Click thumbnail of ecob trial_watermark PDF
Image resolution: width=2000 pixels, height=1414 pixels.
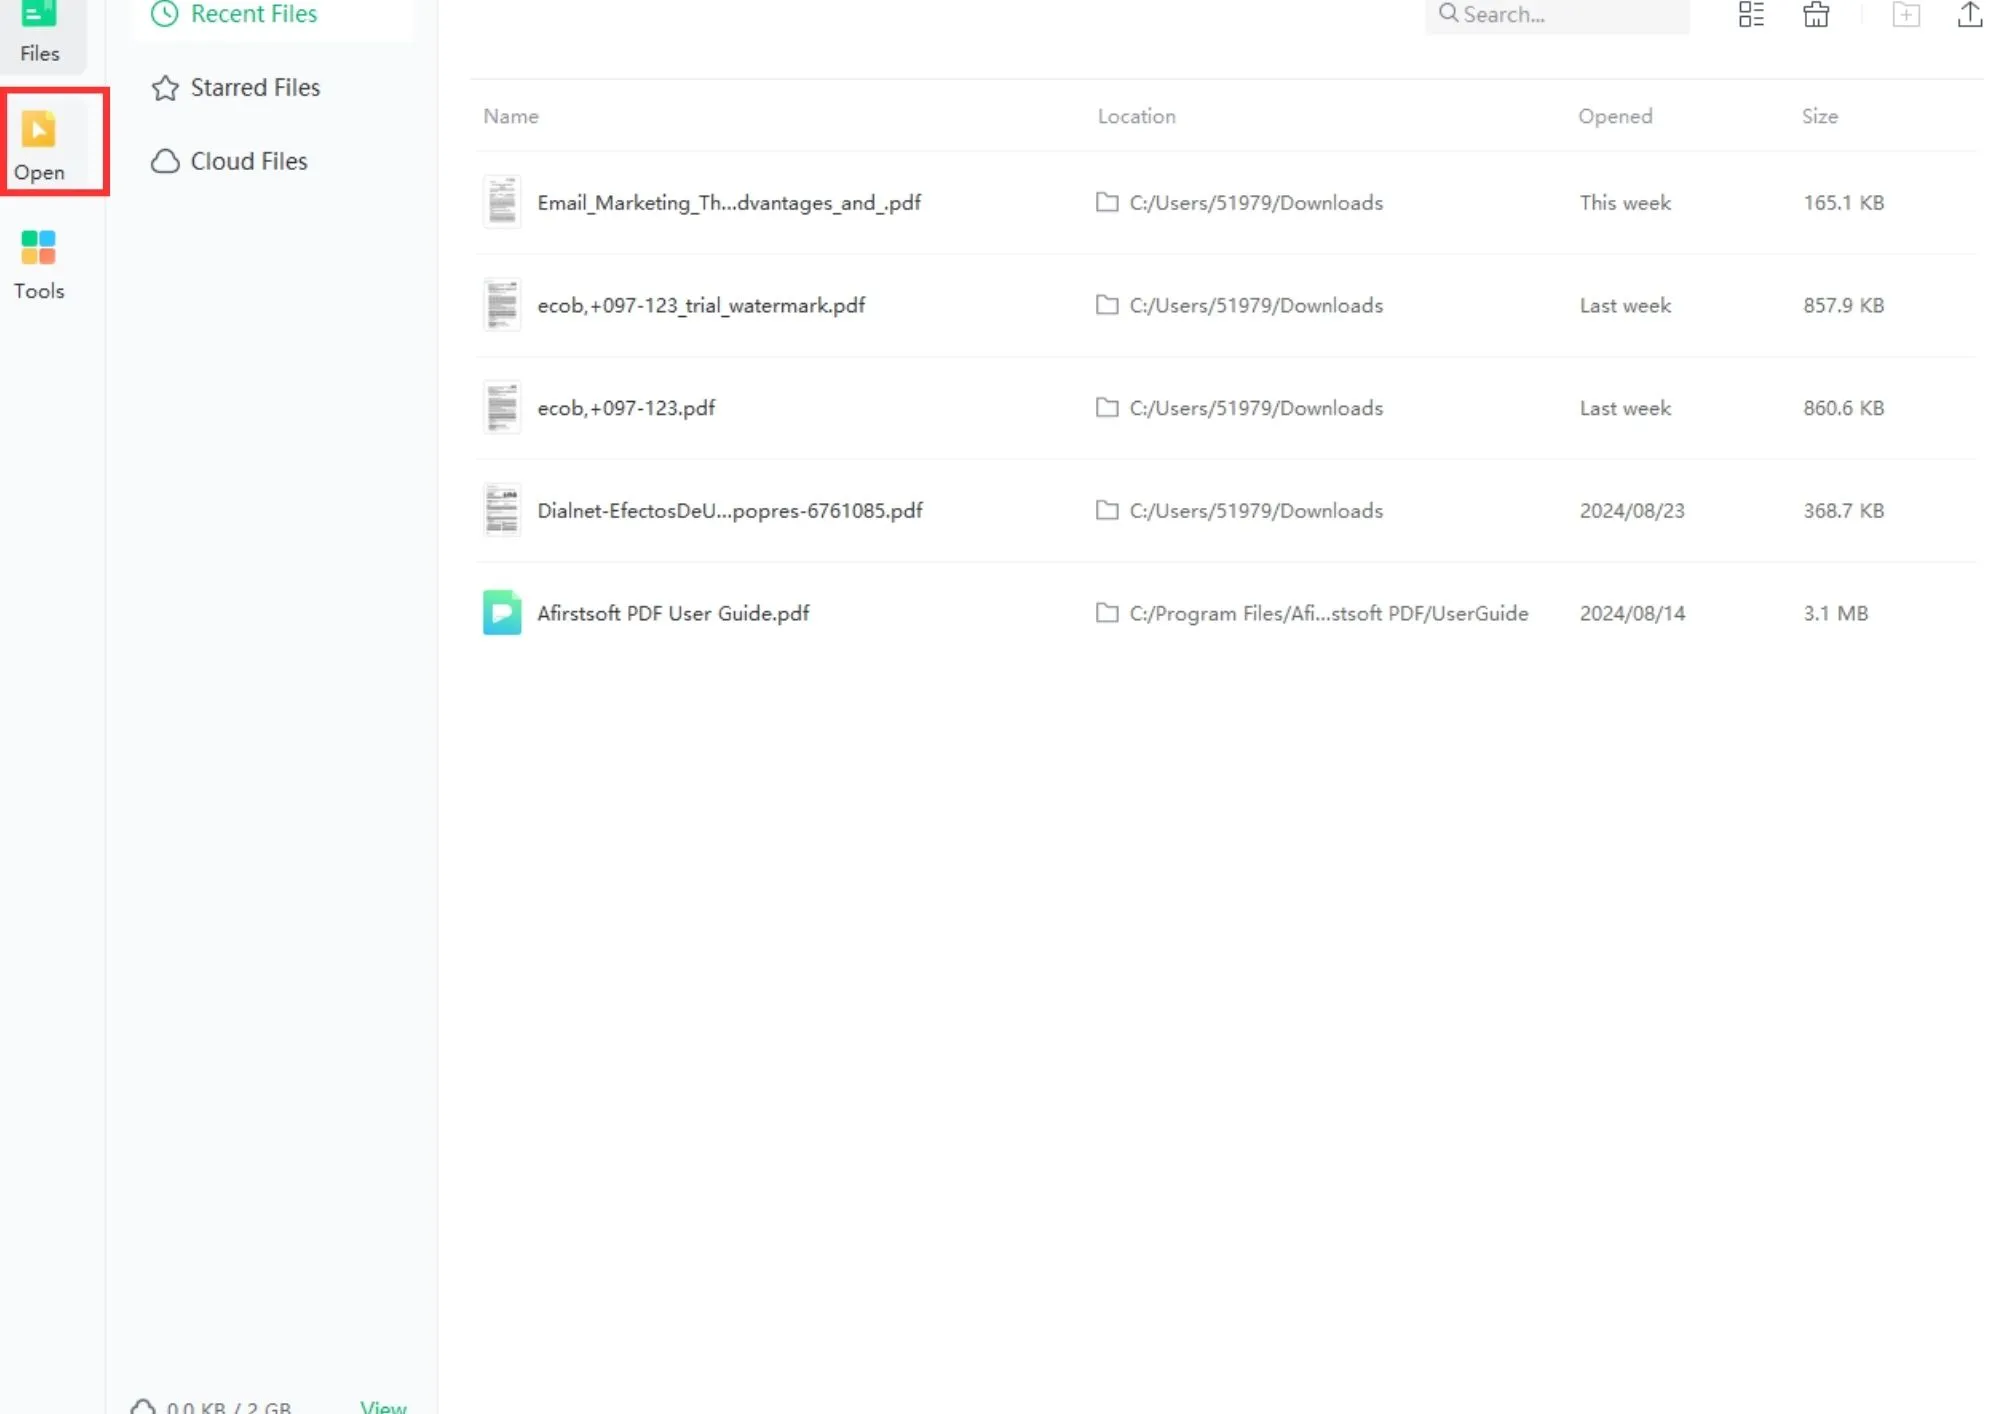[502, 305]
